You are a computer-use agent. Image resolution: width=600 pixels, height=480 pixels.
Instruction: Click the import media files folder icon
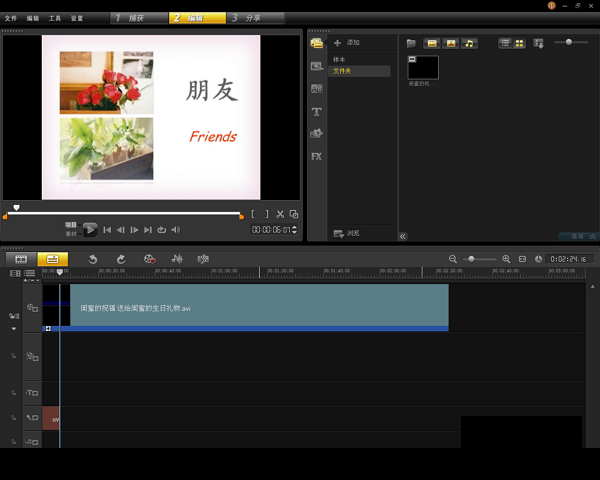[411, 43]
